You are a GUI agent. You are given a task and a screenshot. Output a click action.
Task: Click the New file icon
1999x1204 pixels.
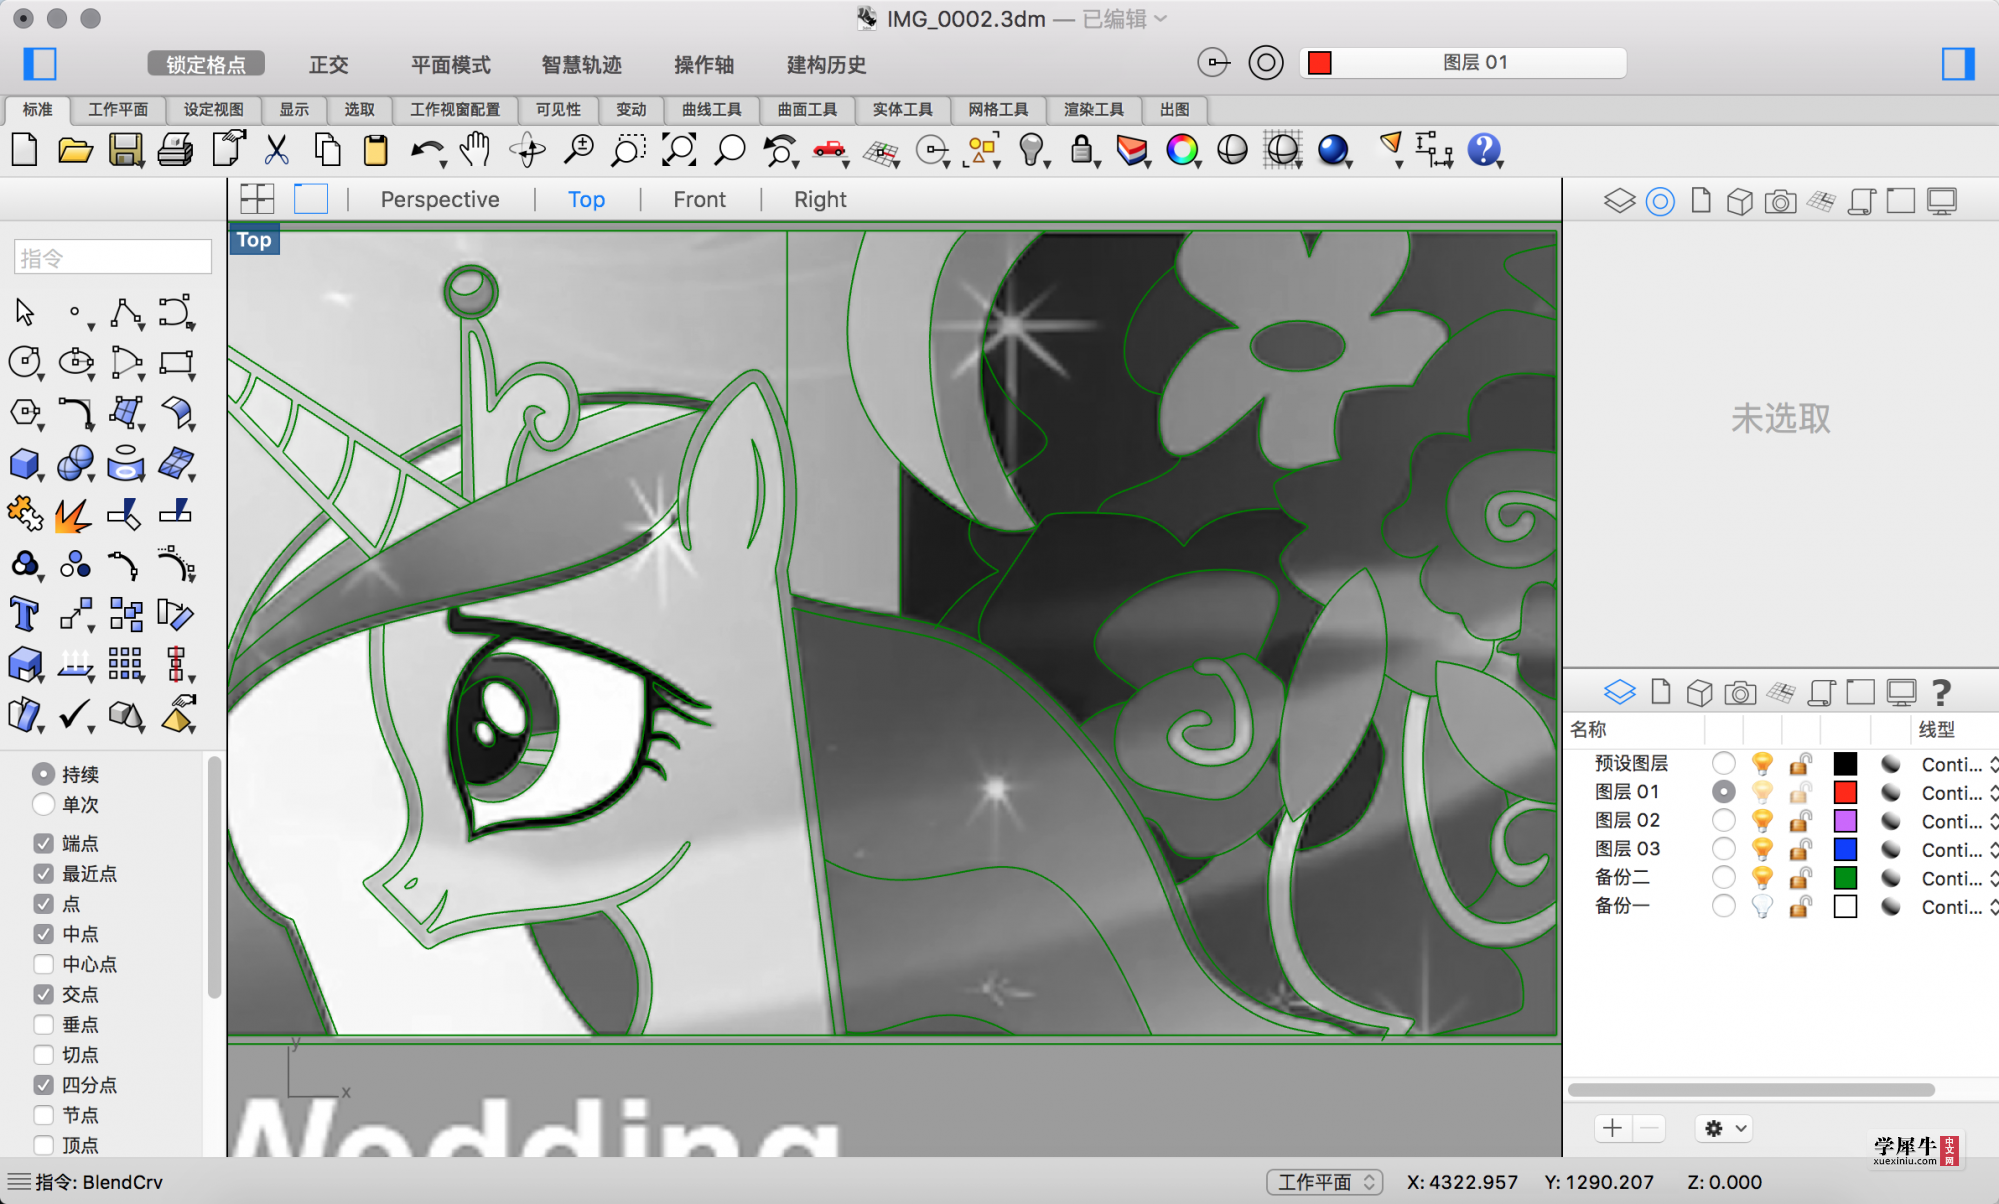pyautogui.click(x=25, y=150)
